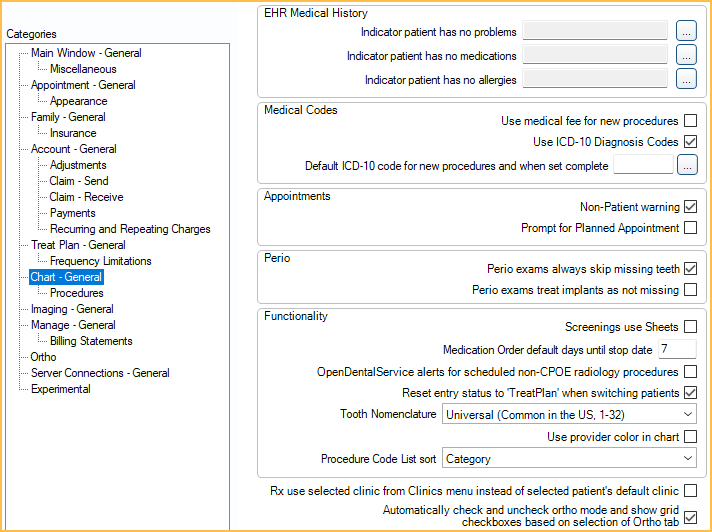712x532 pixels.
Task: Enable 'Prompt for Planned Appointment'
Action: (690, 228)
